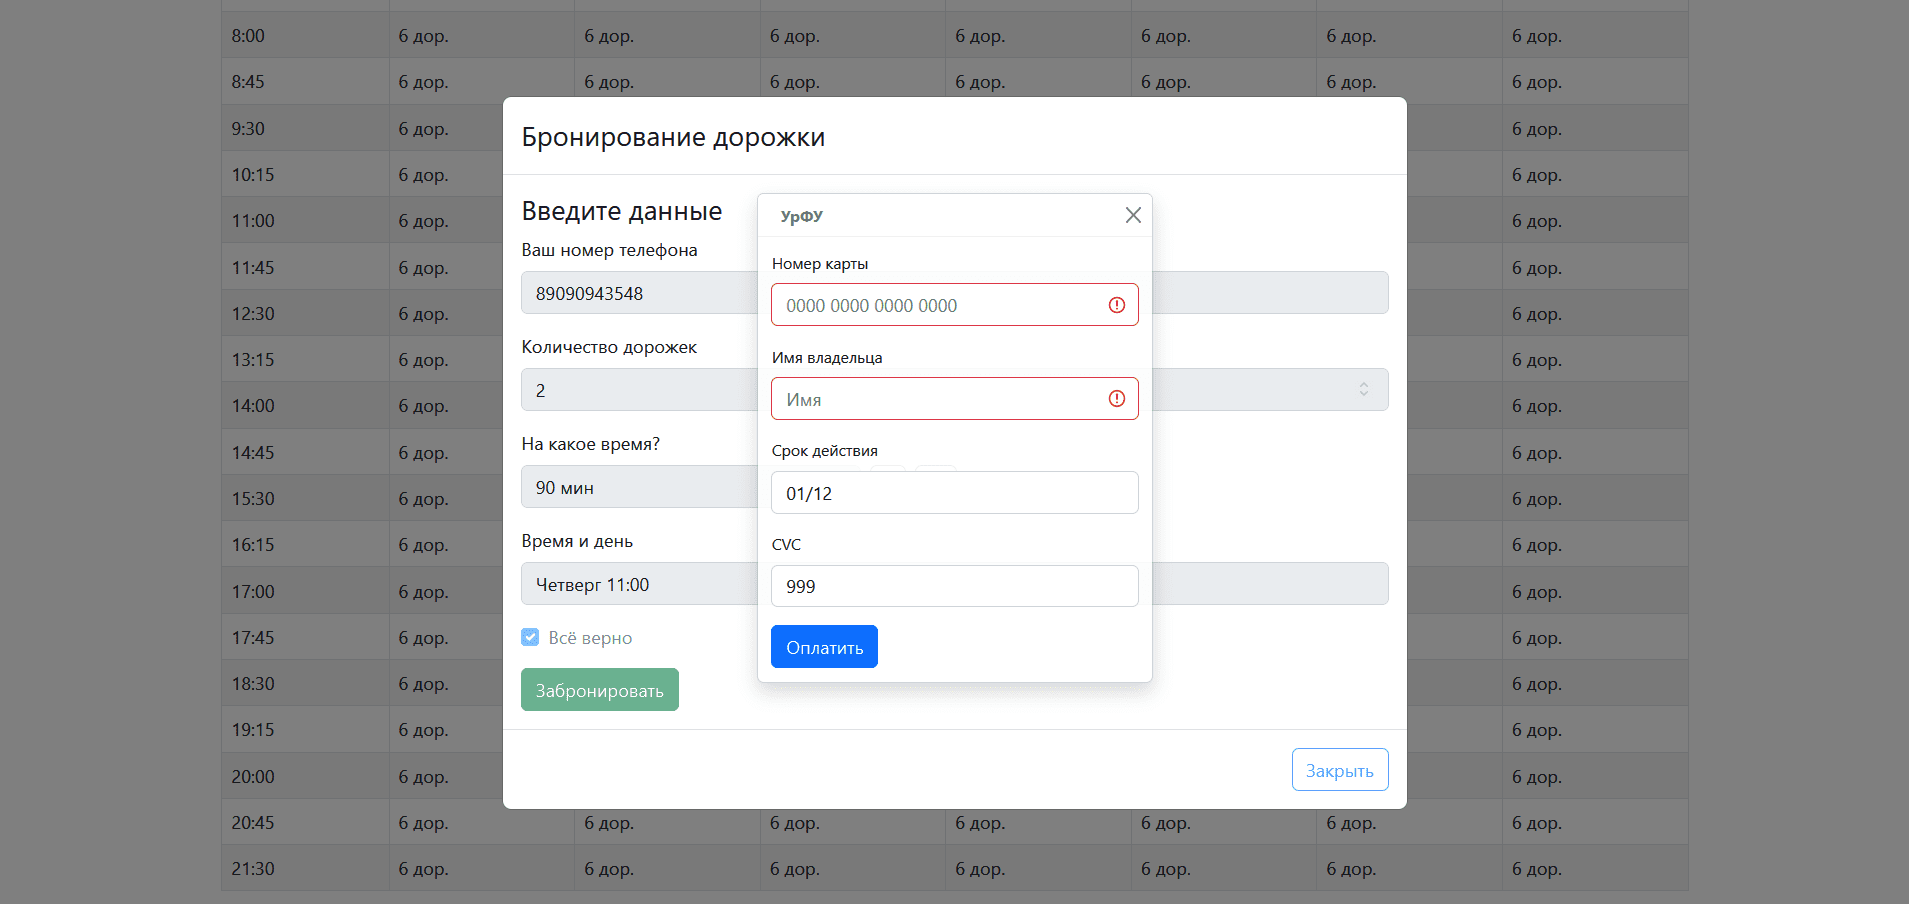Expand the Количество дорожек dropdown arrows
Viewport: 1909px width, 904px height.
(x=1363, y=390)
